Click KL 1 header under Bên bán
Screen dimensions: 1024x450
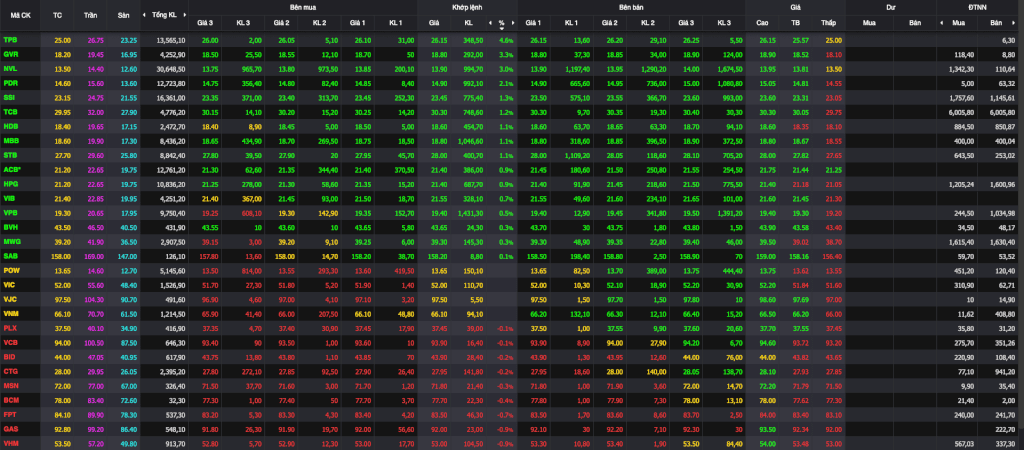(x=571, y=22)
